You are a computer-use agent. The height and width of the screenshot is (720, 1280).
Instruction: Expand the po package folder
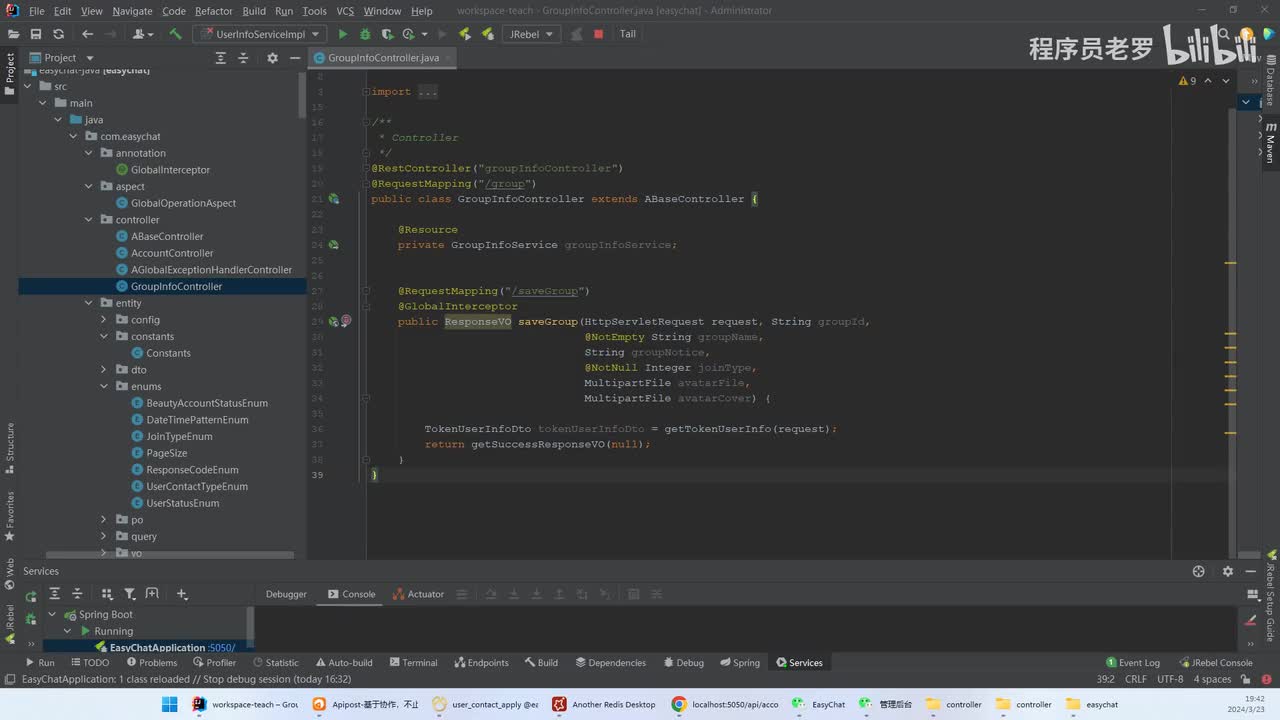pos(104,520)
